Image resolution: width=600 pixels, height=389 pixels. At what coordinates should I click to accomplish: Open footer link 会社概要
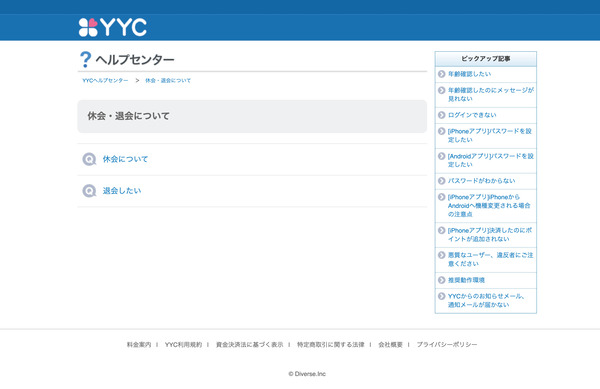pyautogui.click(x=390, y=345)
